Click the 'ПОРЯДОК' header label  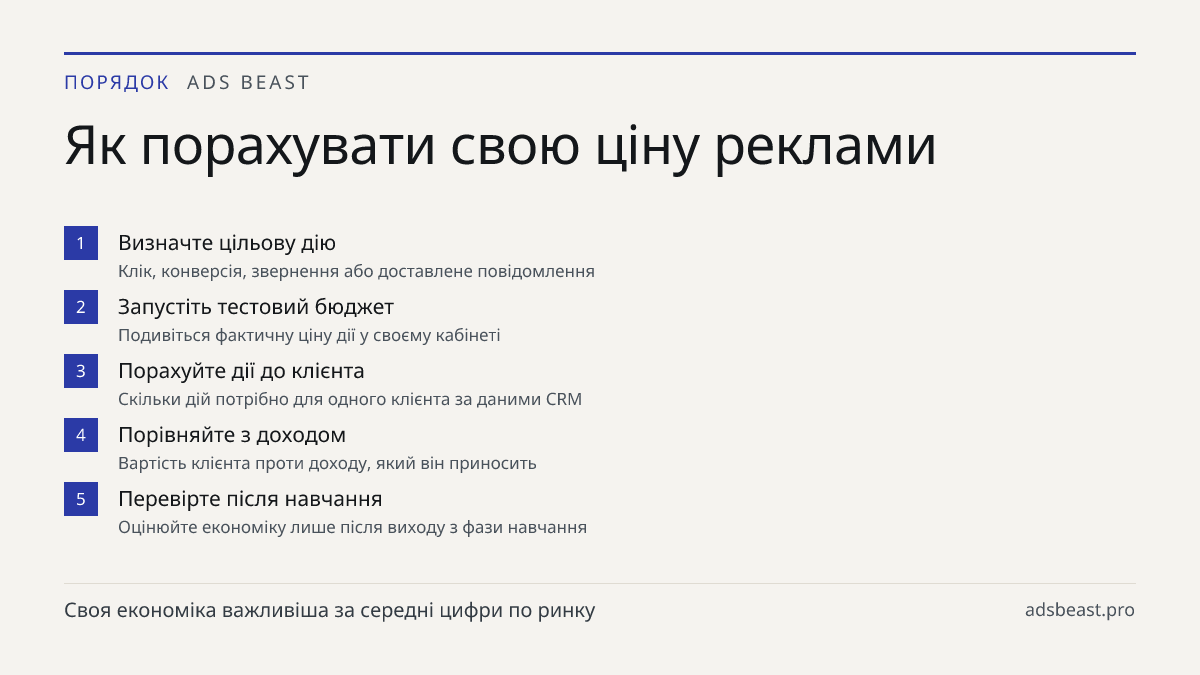click(117, 83)
